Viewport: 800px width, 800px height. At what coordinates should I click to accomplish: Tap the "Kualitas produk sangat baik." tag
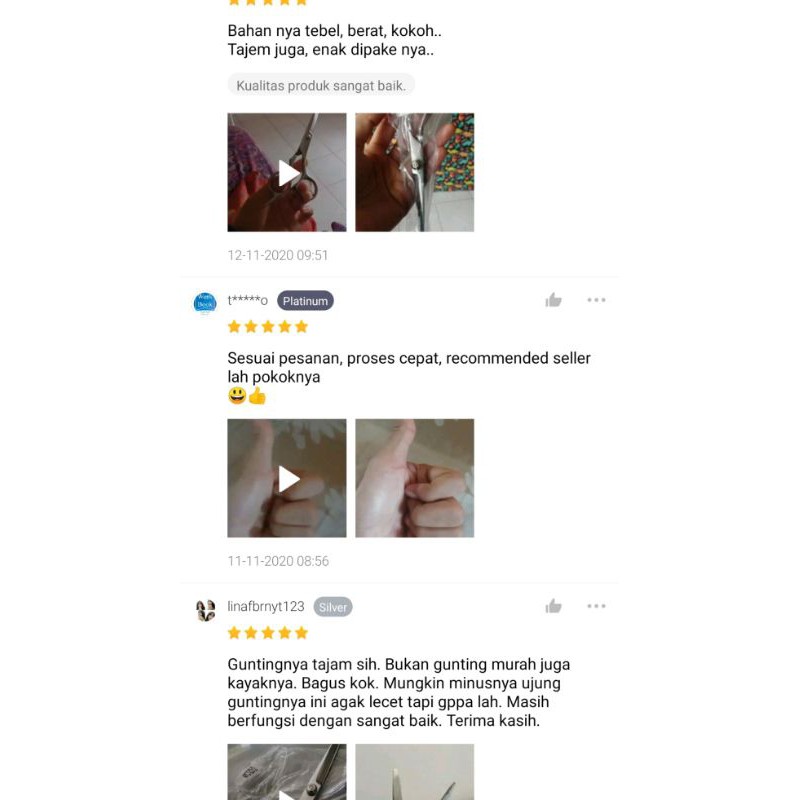tap(321, 85)
